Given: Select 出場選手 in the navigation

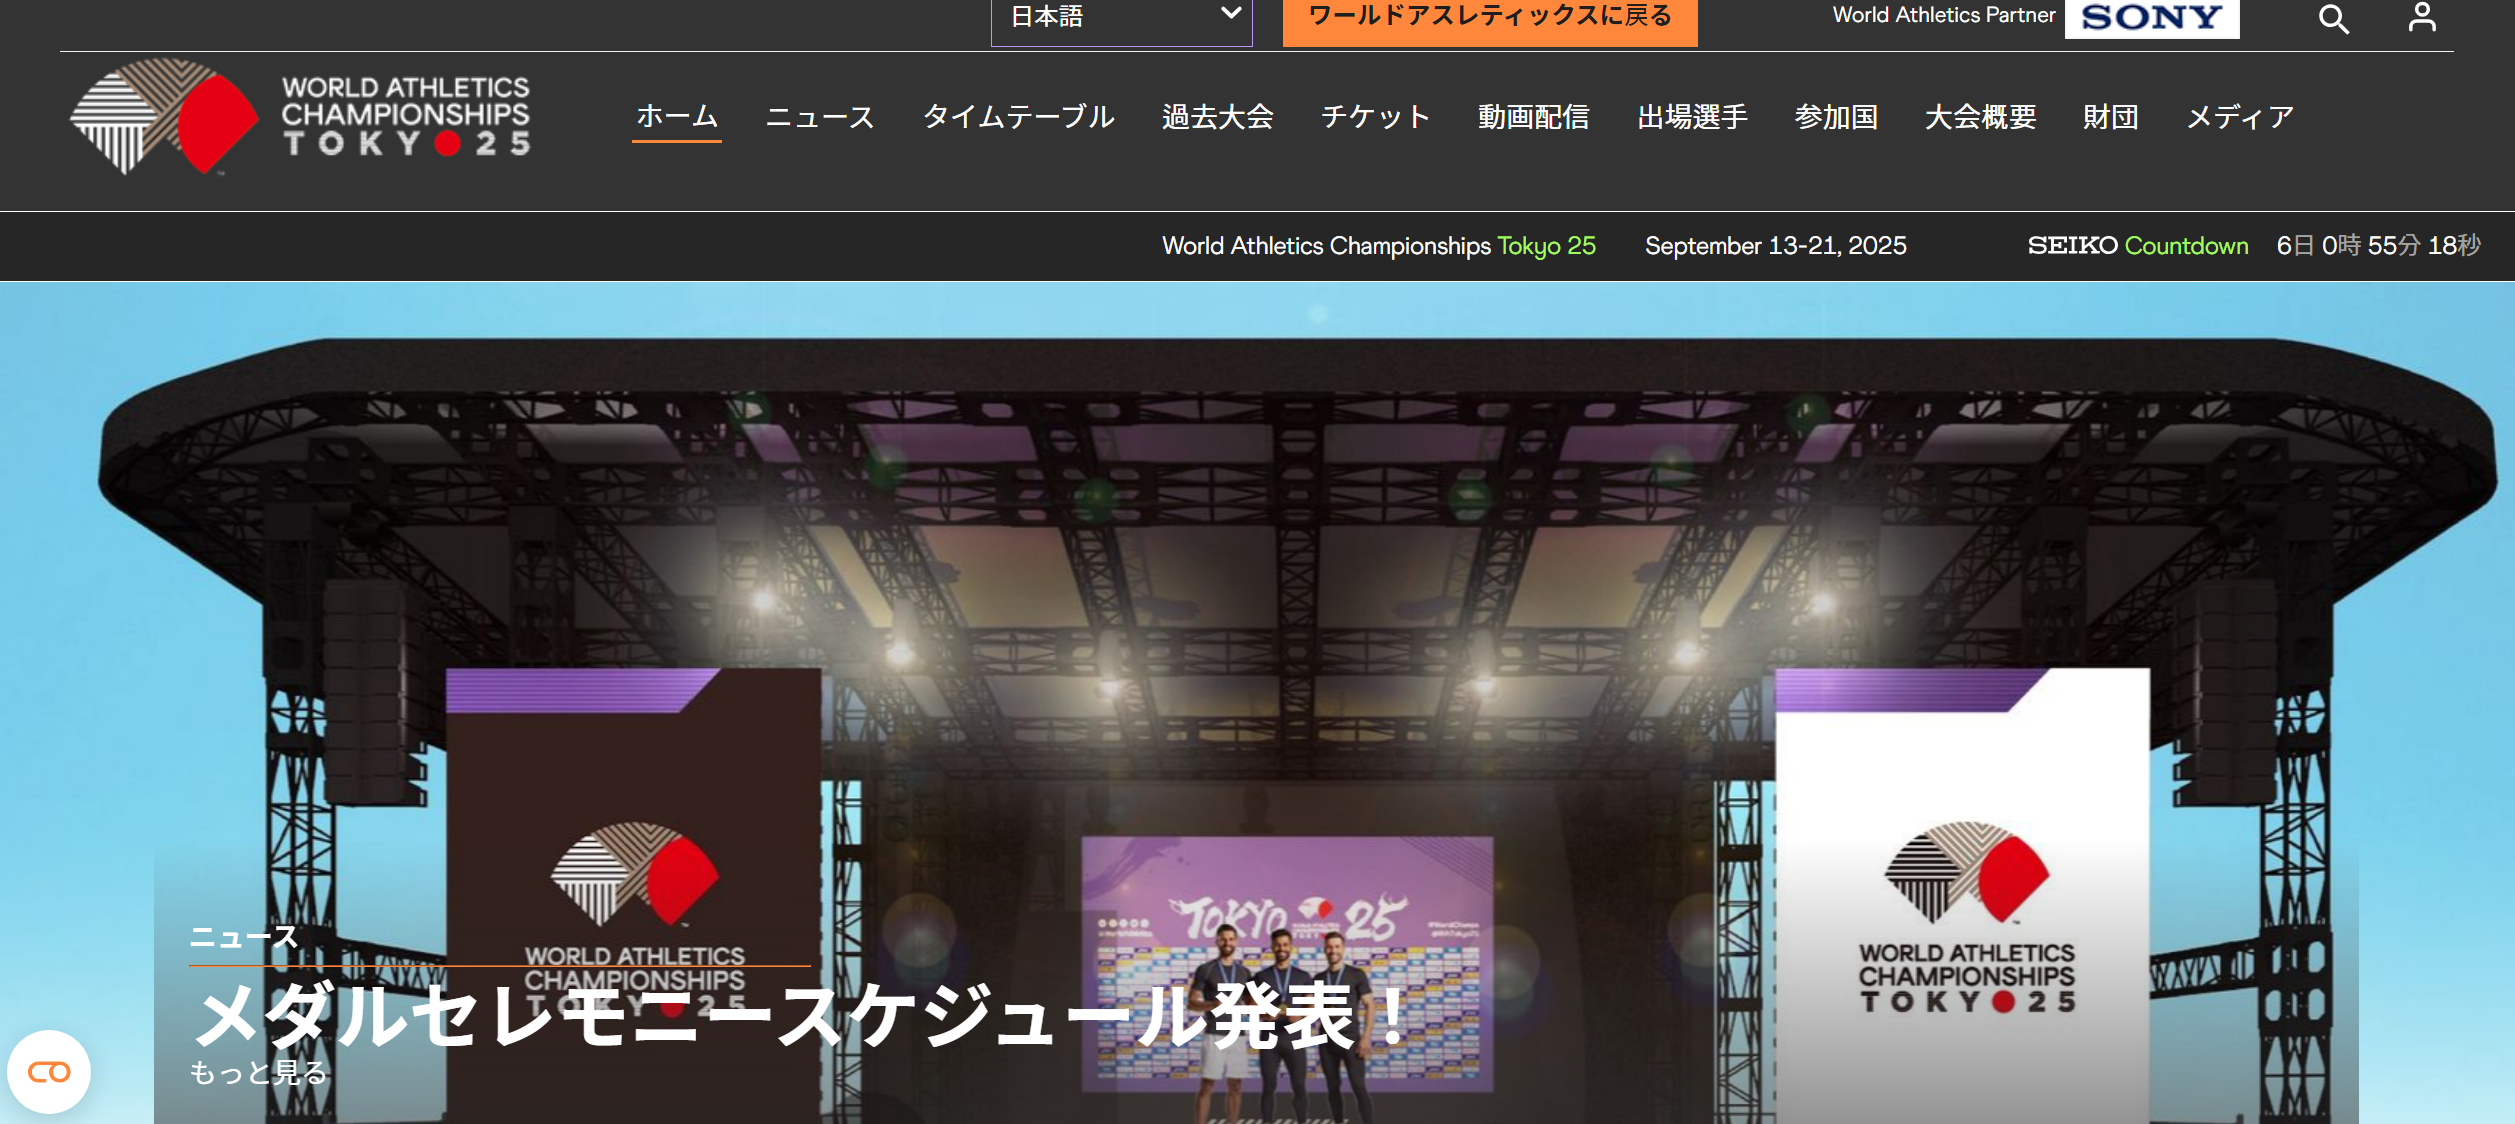Looking at the screenshot, I should (x=1692, y=117).
